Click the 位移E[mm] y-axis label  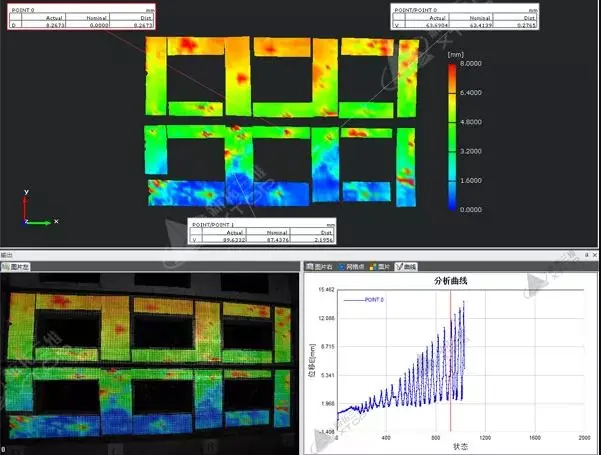coord(312,360)
